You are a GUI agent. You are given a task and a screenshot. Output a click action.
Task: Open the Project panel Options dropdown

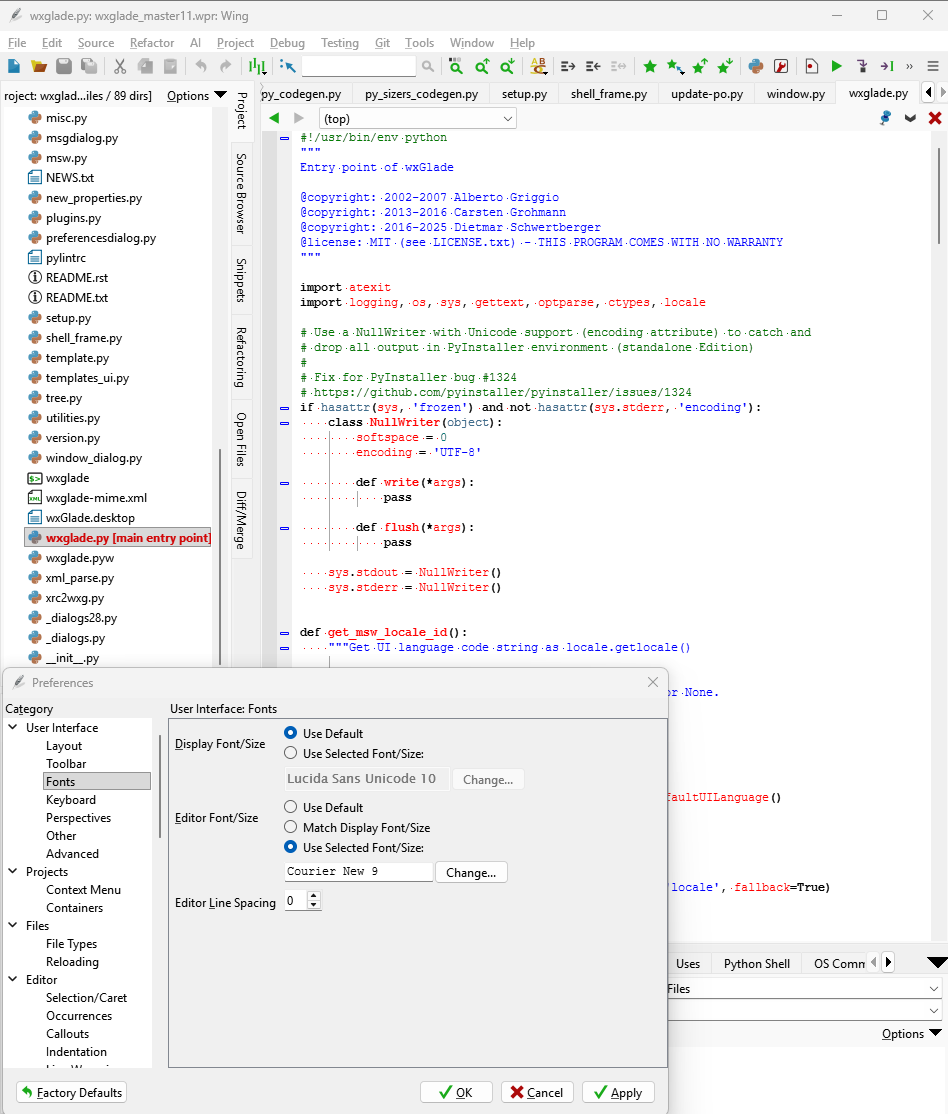197,96
